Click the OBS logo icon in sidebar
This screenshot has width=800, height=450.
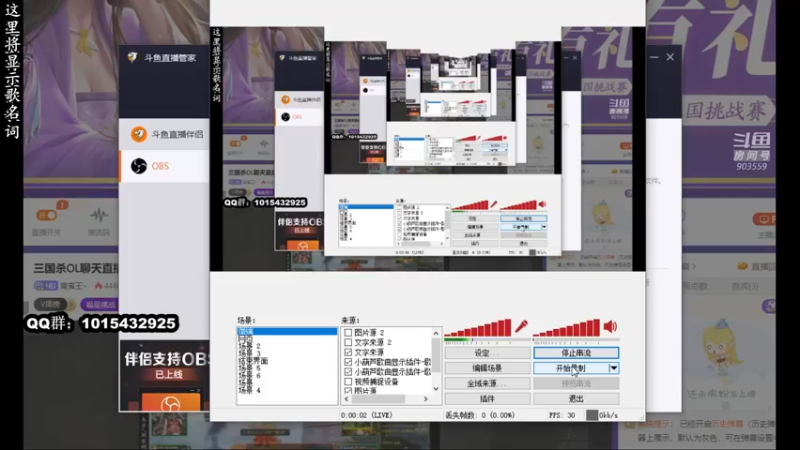(139, 166)
